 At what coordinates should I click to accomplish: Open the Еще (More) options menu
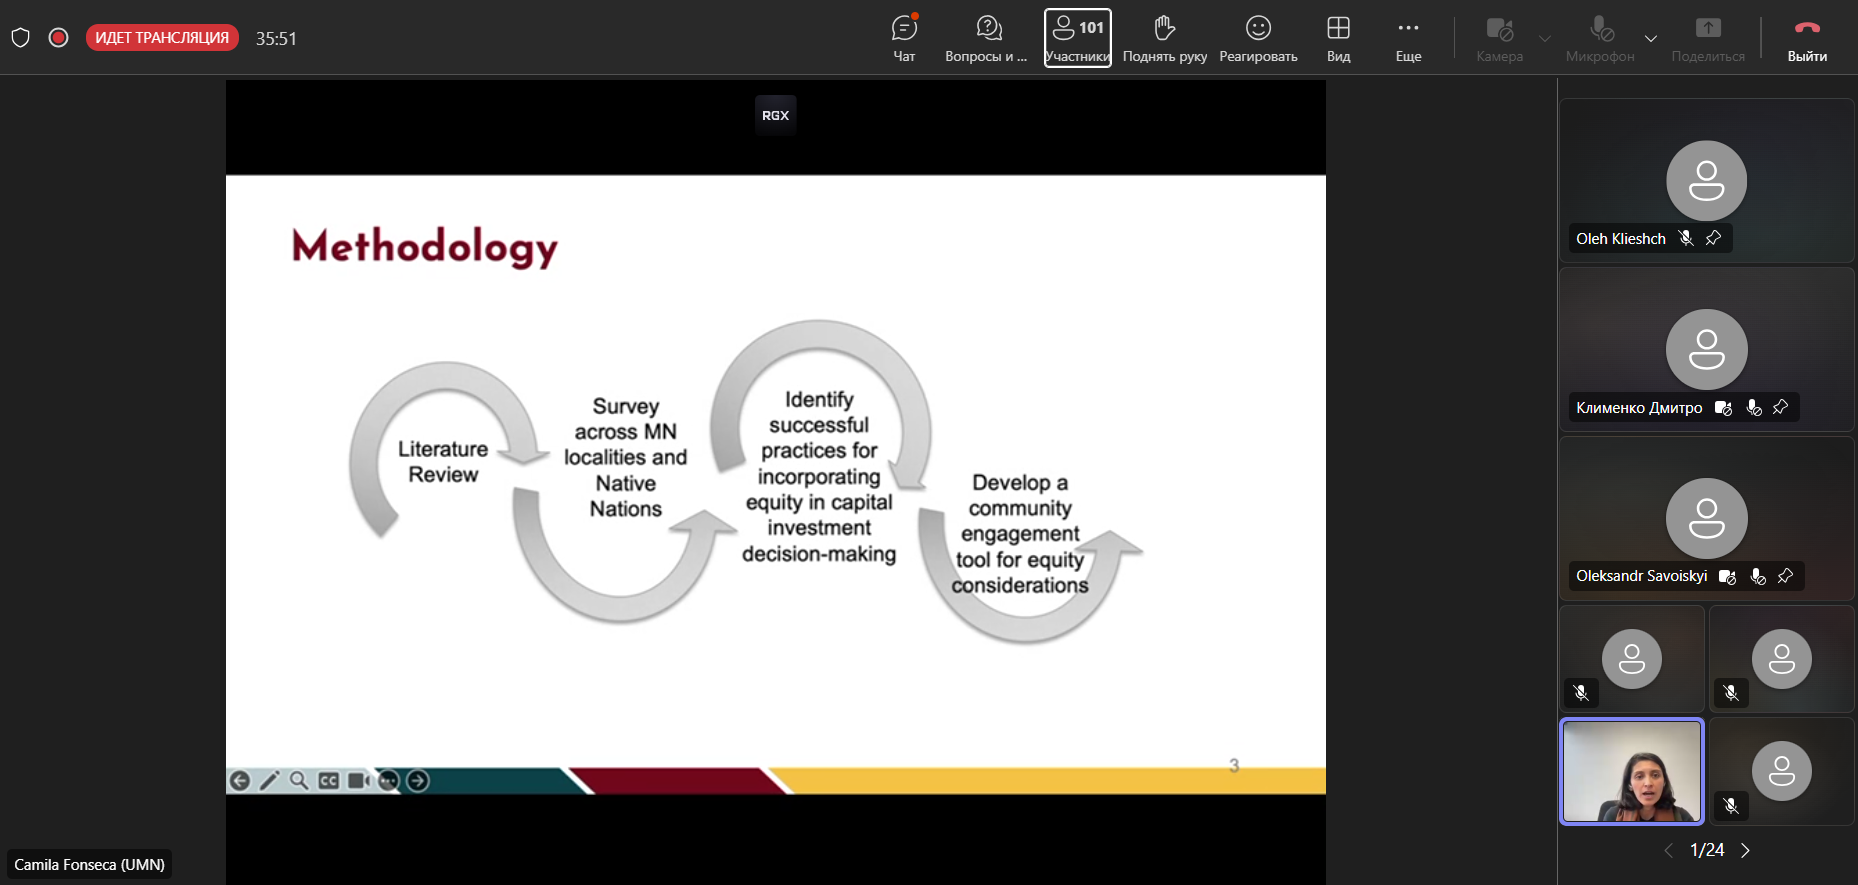click(1408, 38)
